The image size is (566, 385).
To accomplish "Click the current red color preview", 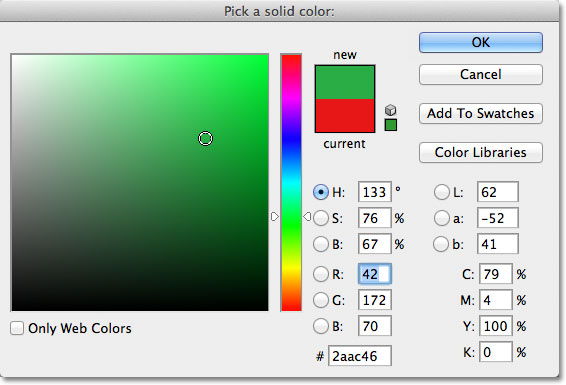I will pyautogui.click(x=345, y=115).
